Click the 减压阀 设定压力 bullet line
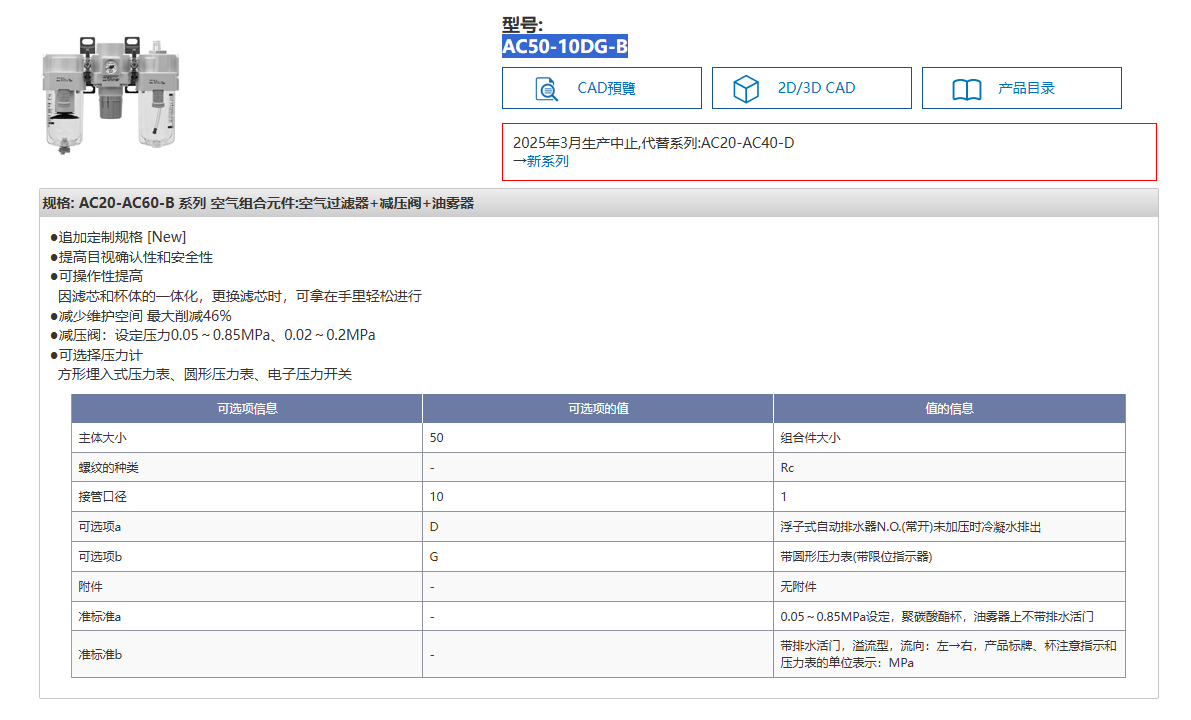The width and height of the screenshot is (1191, 720). click(213, 335)
